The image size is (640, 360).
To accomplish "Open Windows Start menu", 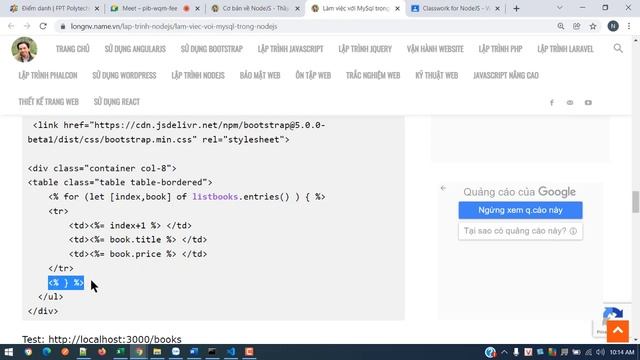I will pos(8,352).
